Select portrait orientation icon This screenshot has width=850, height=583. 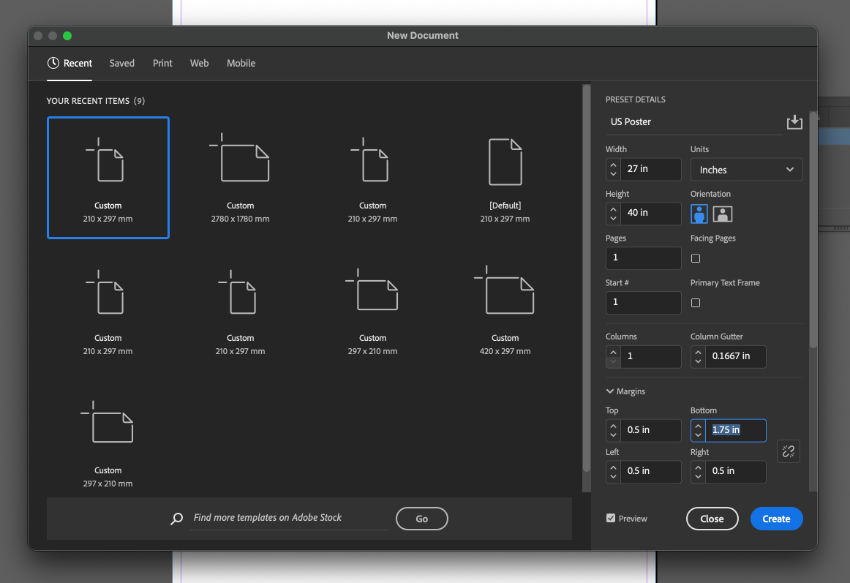(699, 214)
